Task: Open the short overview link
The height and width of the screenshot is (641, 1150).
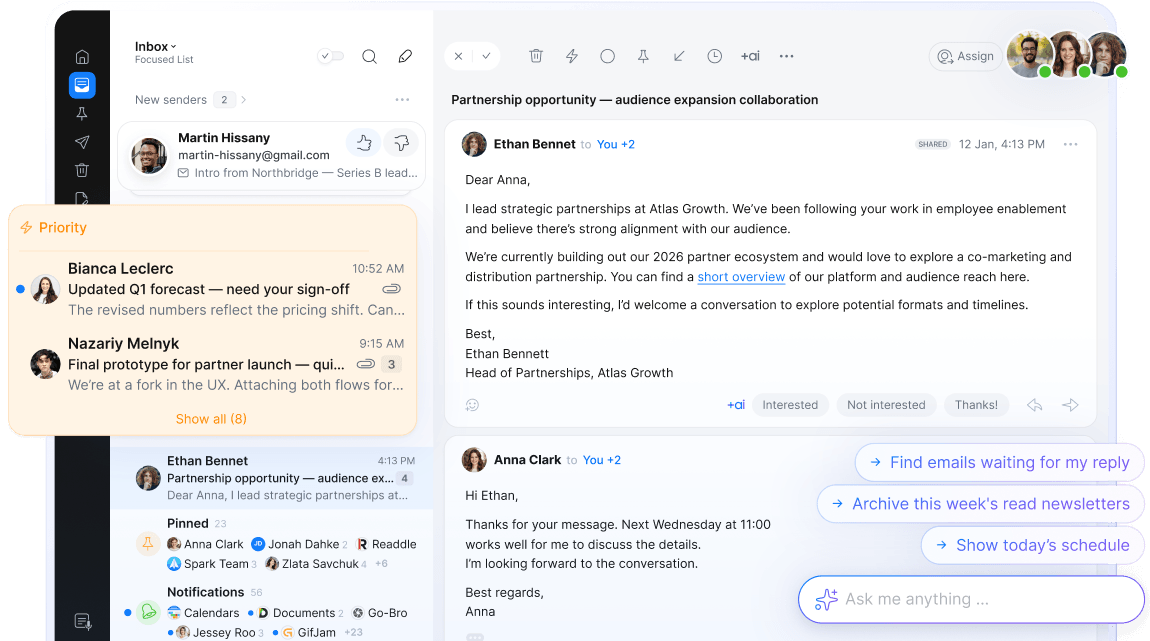Action: (741, 277)
